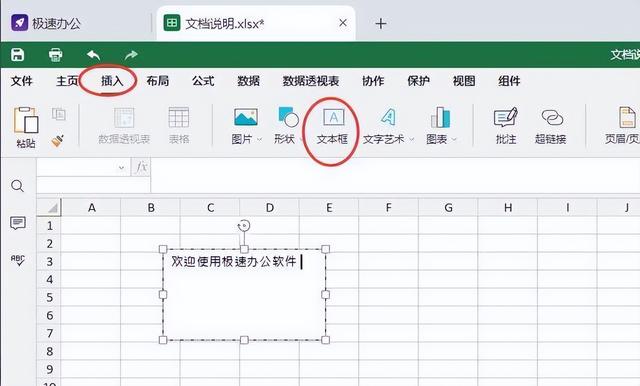Viewport: 640px width, 386px height.
Task: Expand the 形状 dropdown arrow
Action: (x=301, y=140)
